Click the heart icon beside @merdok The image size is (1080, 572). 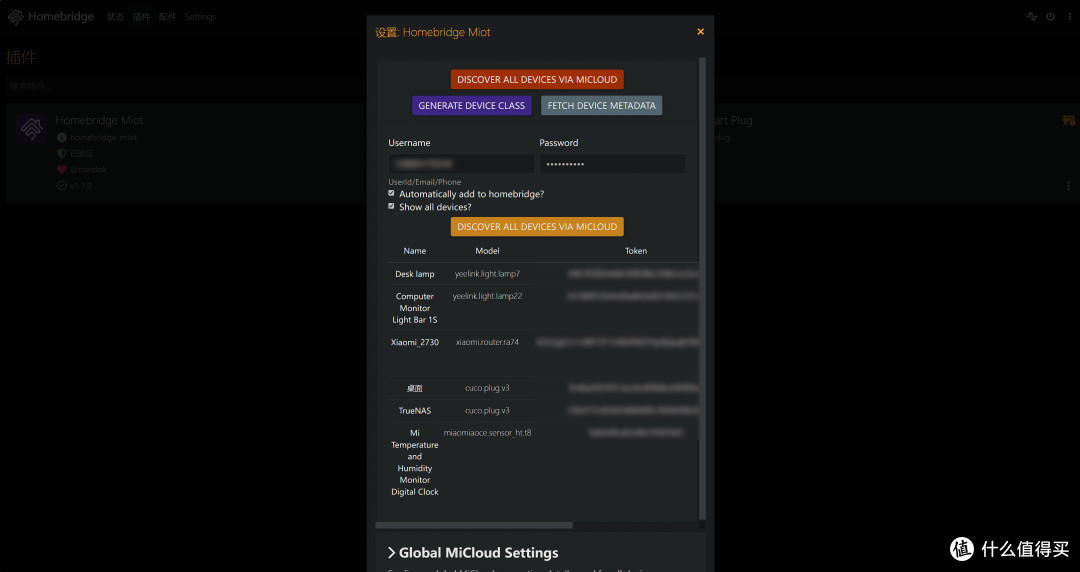[x=61, y=170]
